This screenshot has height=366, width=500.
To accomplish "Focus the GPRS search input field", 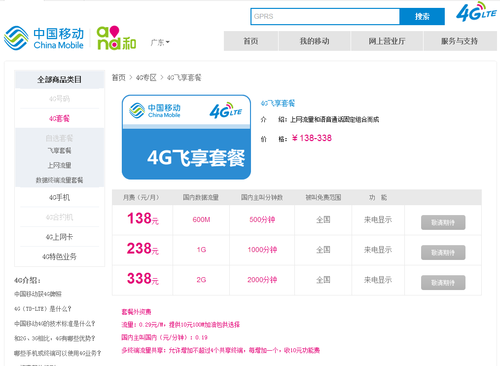I will pos(325,16).
